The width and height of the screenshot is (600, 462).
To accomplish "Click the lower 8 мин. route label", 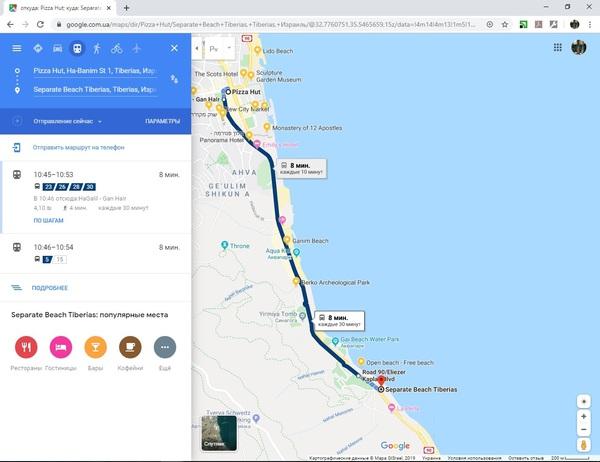I will [x=339, y=321].
